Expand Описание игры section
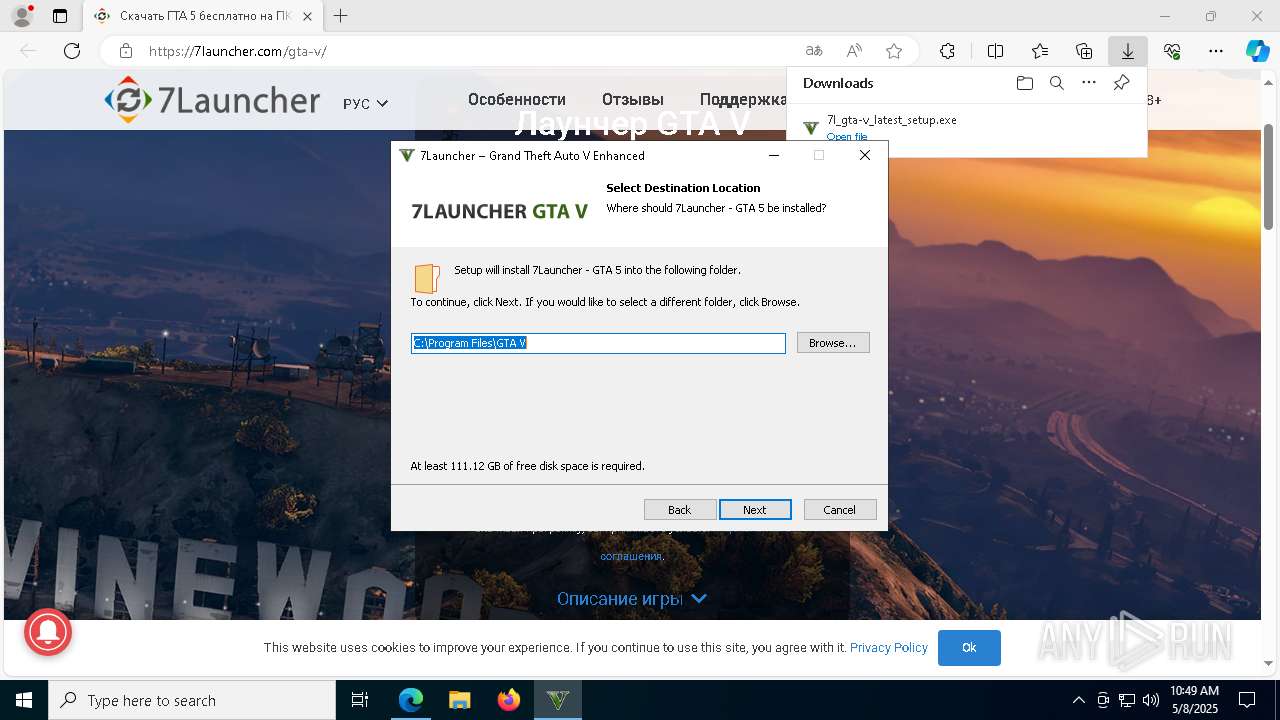Image resolution: width=1280 pixels, height=720 pixels. pyautogui.click(x=632, y=598)
